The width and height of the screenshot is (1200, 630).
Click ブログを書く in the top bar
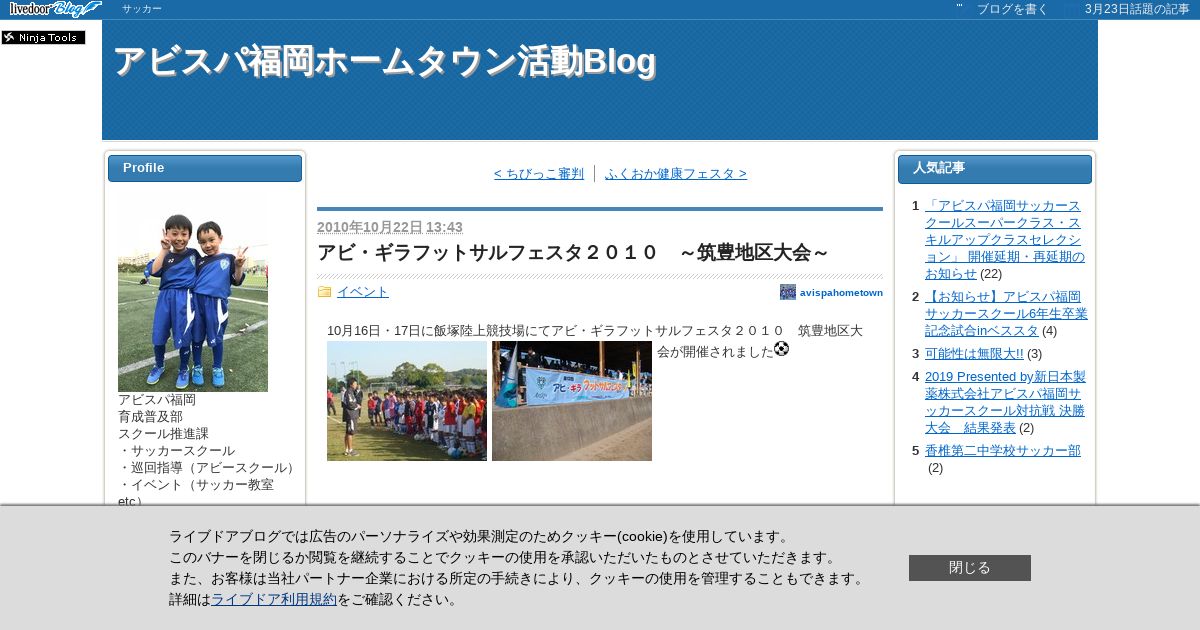tap(1012, 9)
